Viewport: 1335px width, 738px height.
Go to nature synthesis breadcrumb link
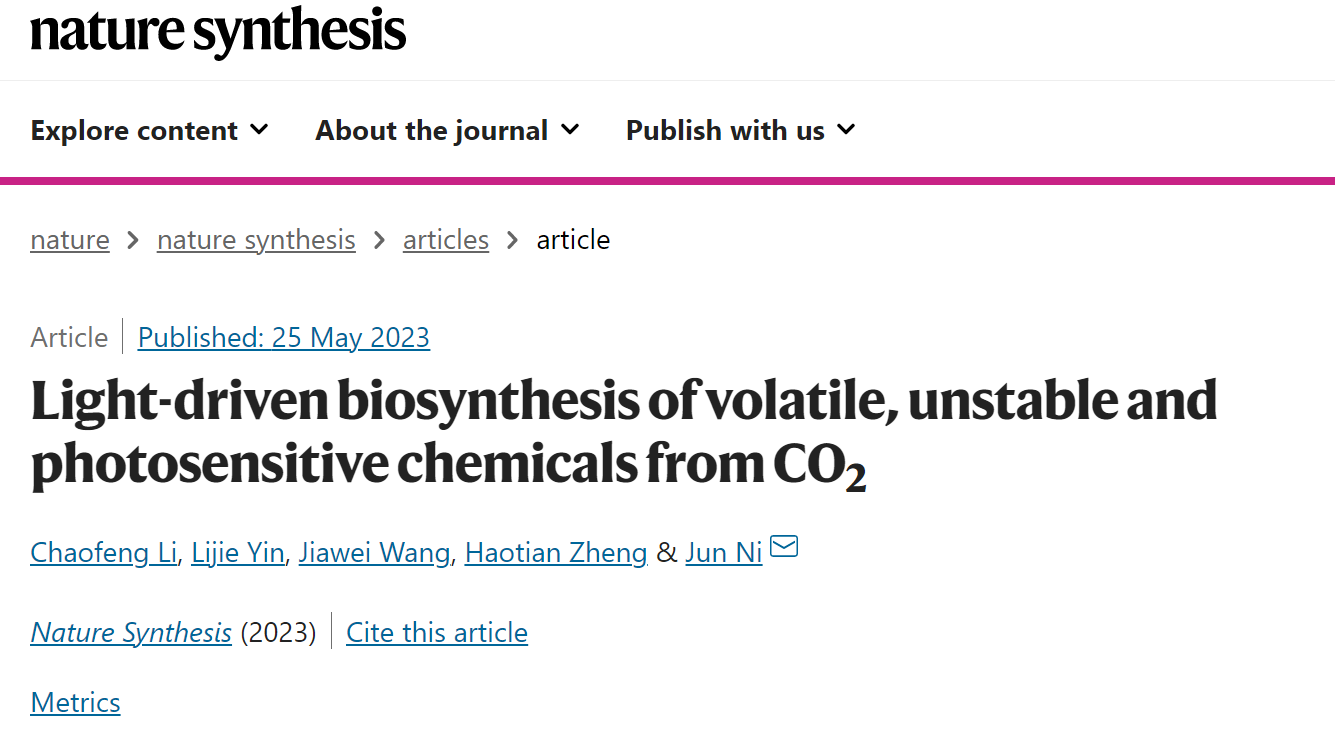point(256,240)
